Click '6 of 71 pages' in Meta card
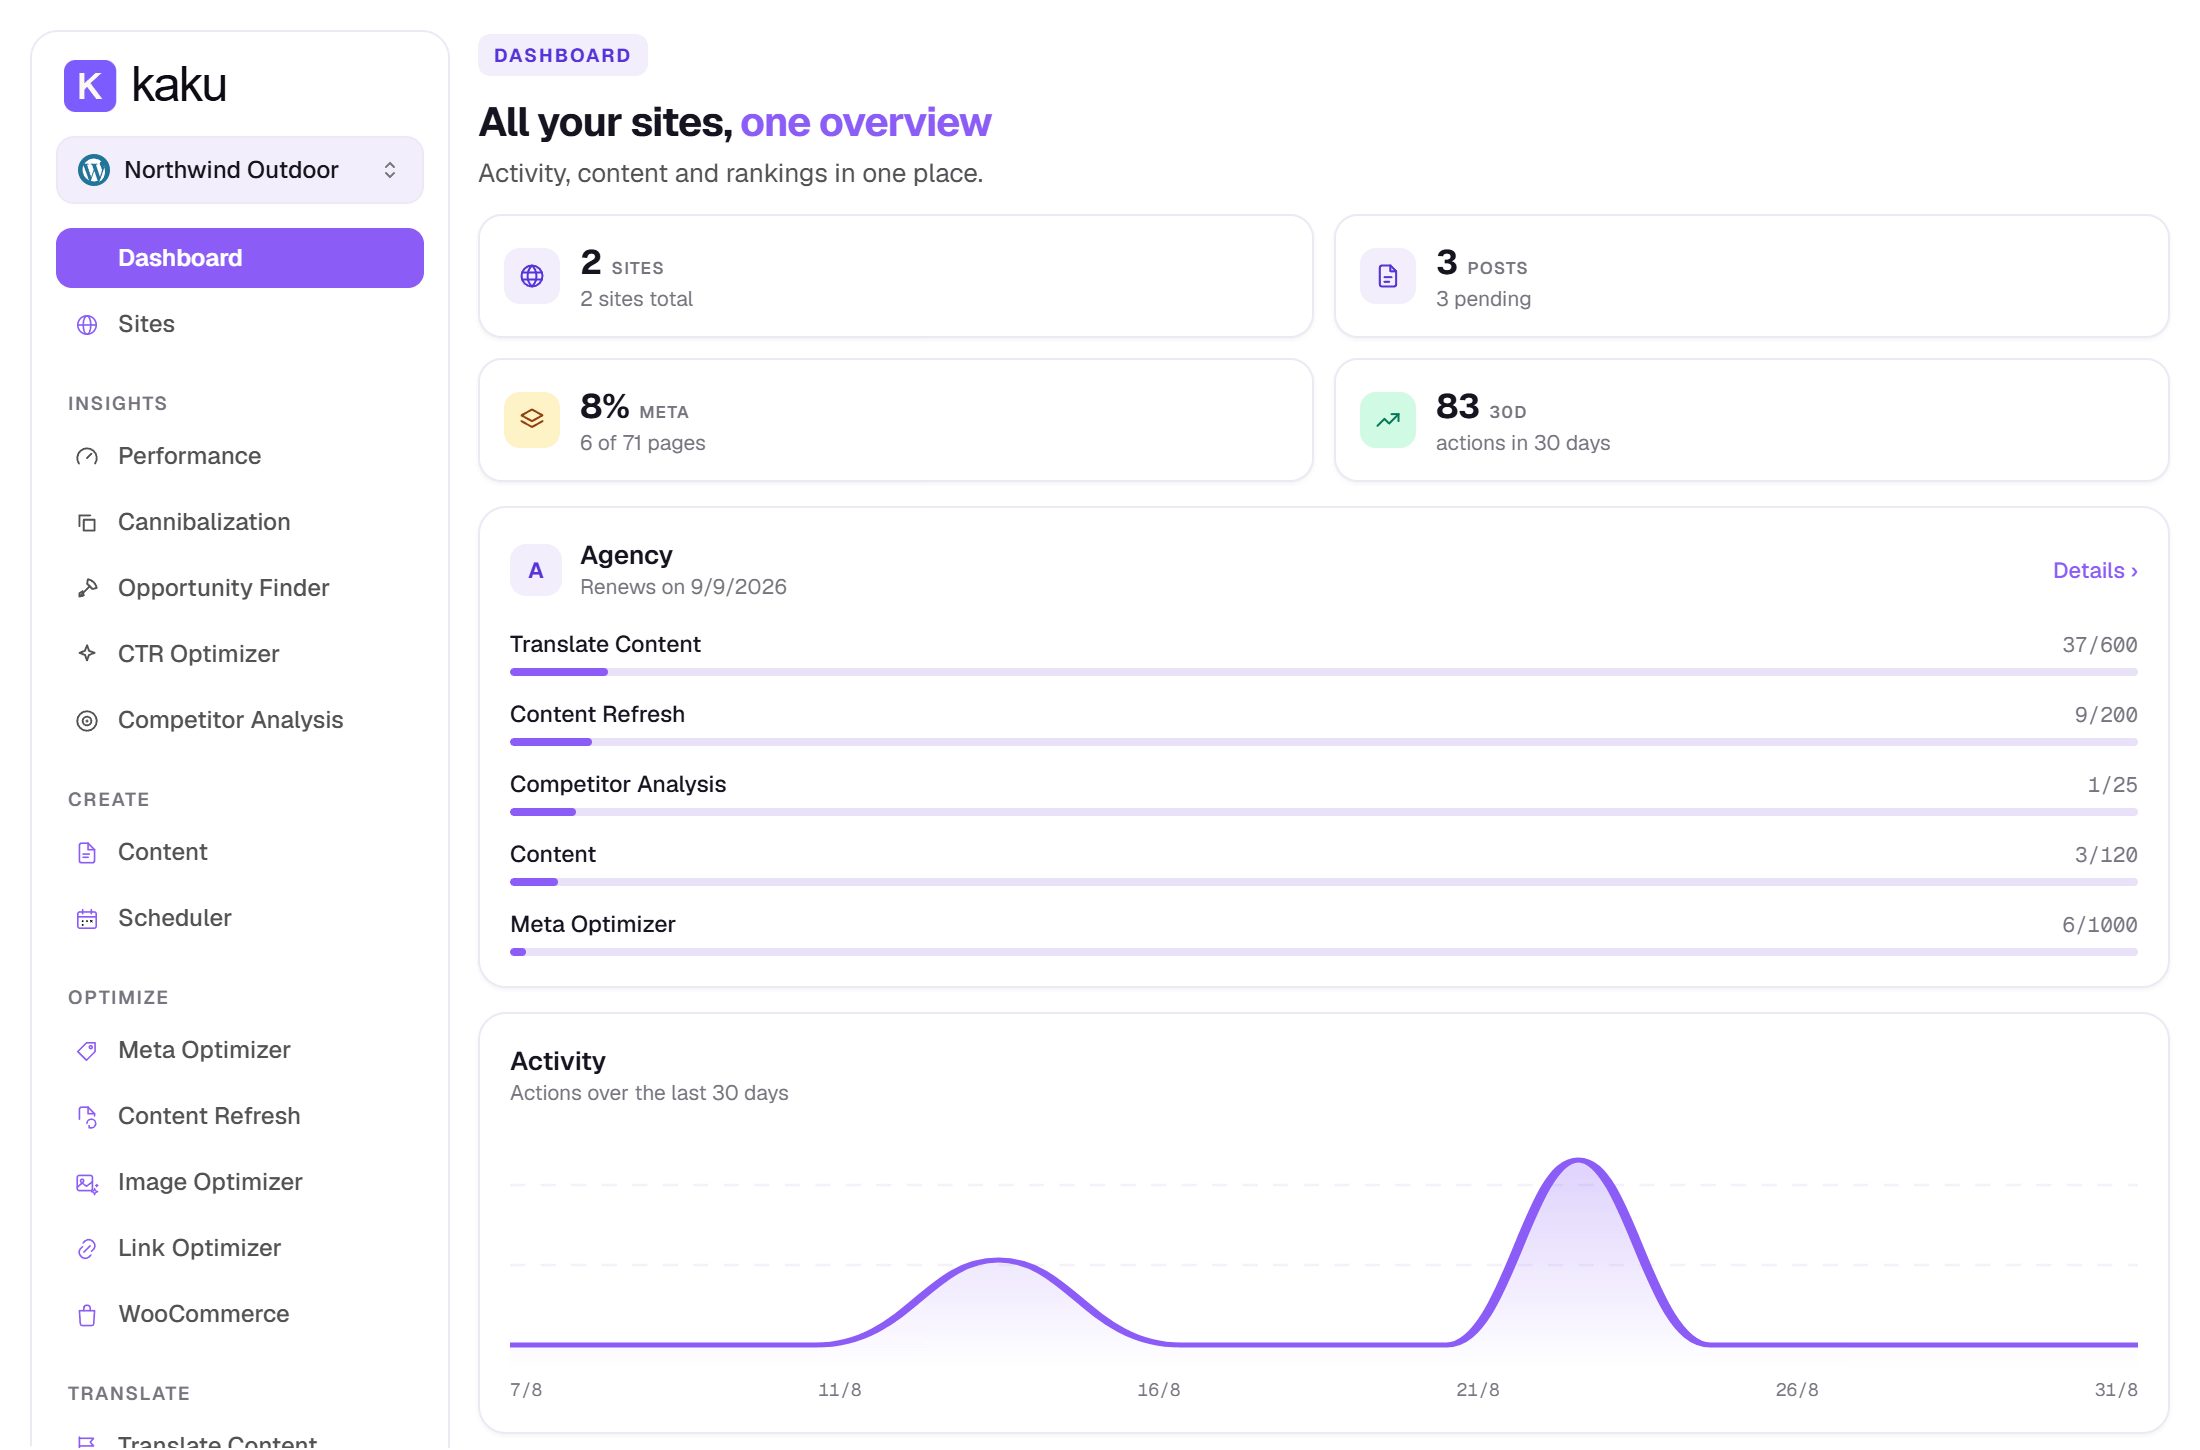 (x=643, y=443)
